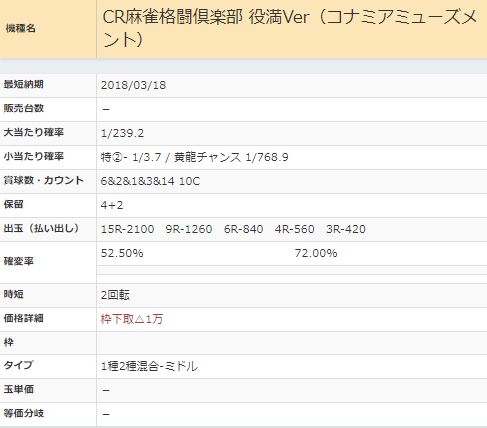
Task: Click the red 枠下取△1万 text
Action: (x=132, y=319)
